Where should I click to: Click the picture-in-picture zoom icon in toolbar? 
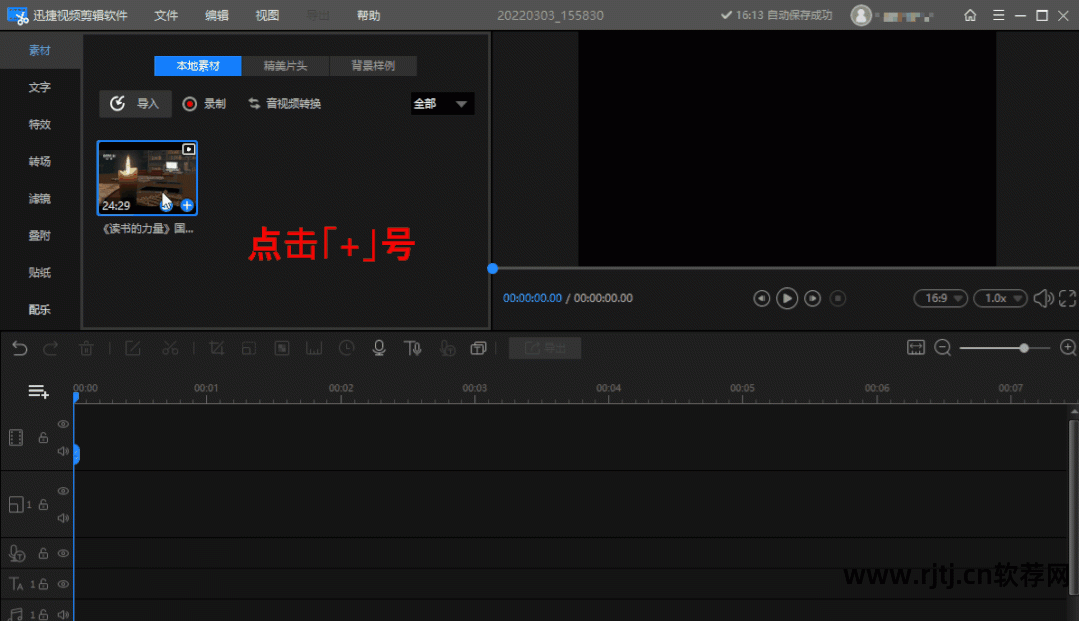(x=248, y=348)
